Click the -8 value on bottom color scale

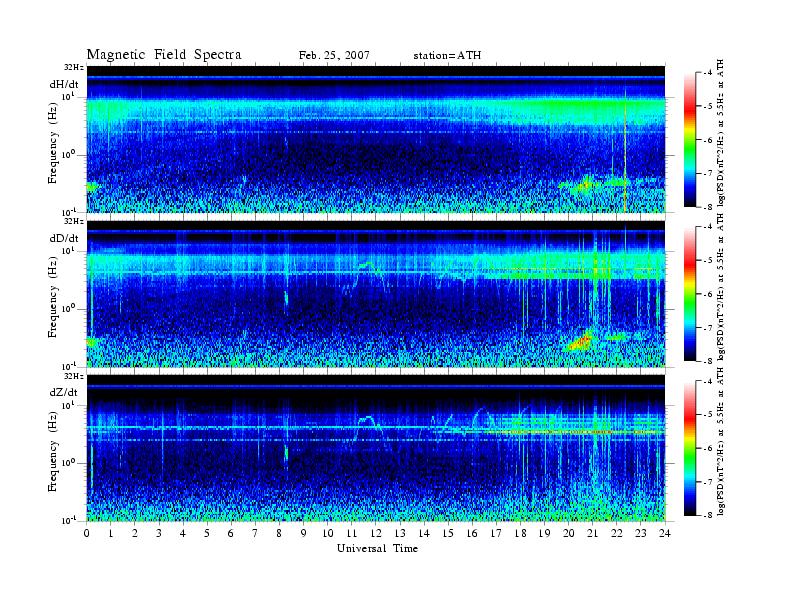click(708, 515)
